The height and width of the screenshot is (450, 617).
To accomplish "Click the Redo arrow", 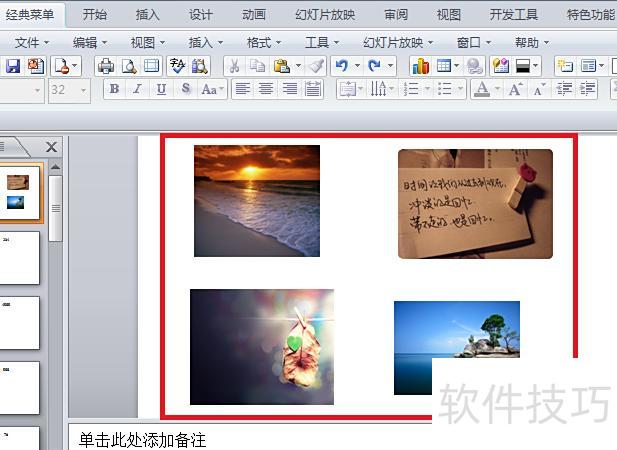I will 374,66.
